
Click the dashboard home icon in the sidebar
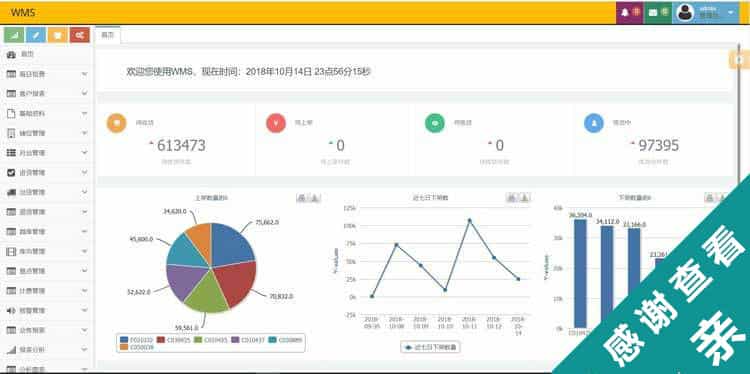[x=11, y=55]
